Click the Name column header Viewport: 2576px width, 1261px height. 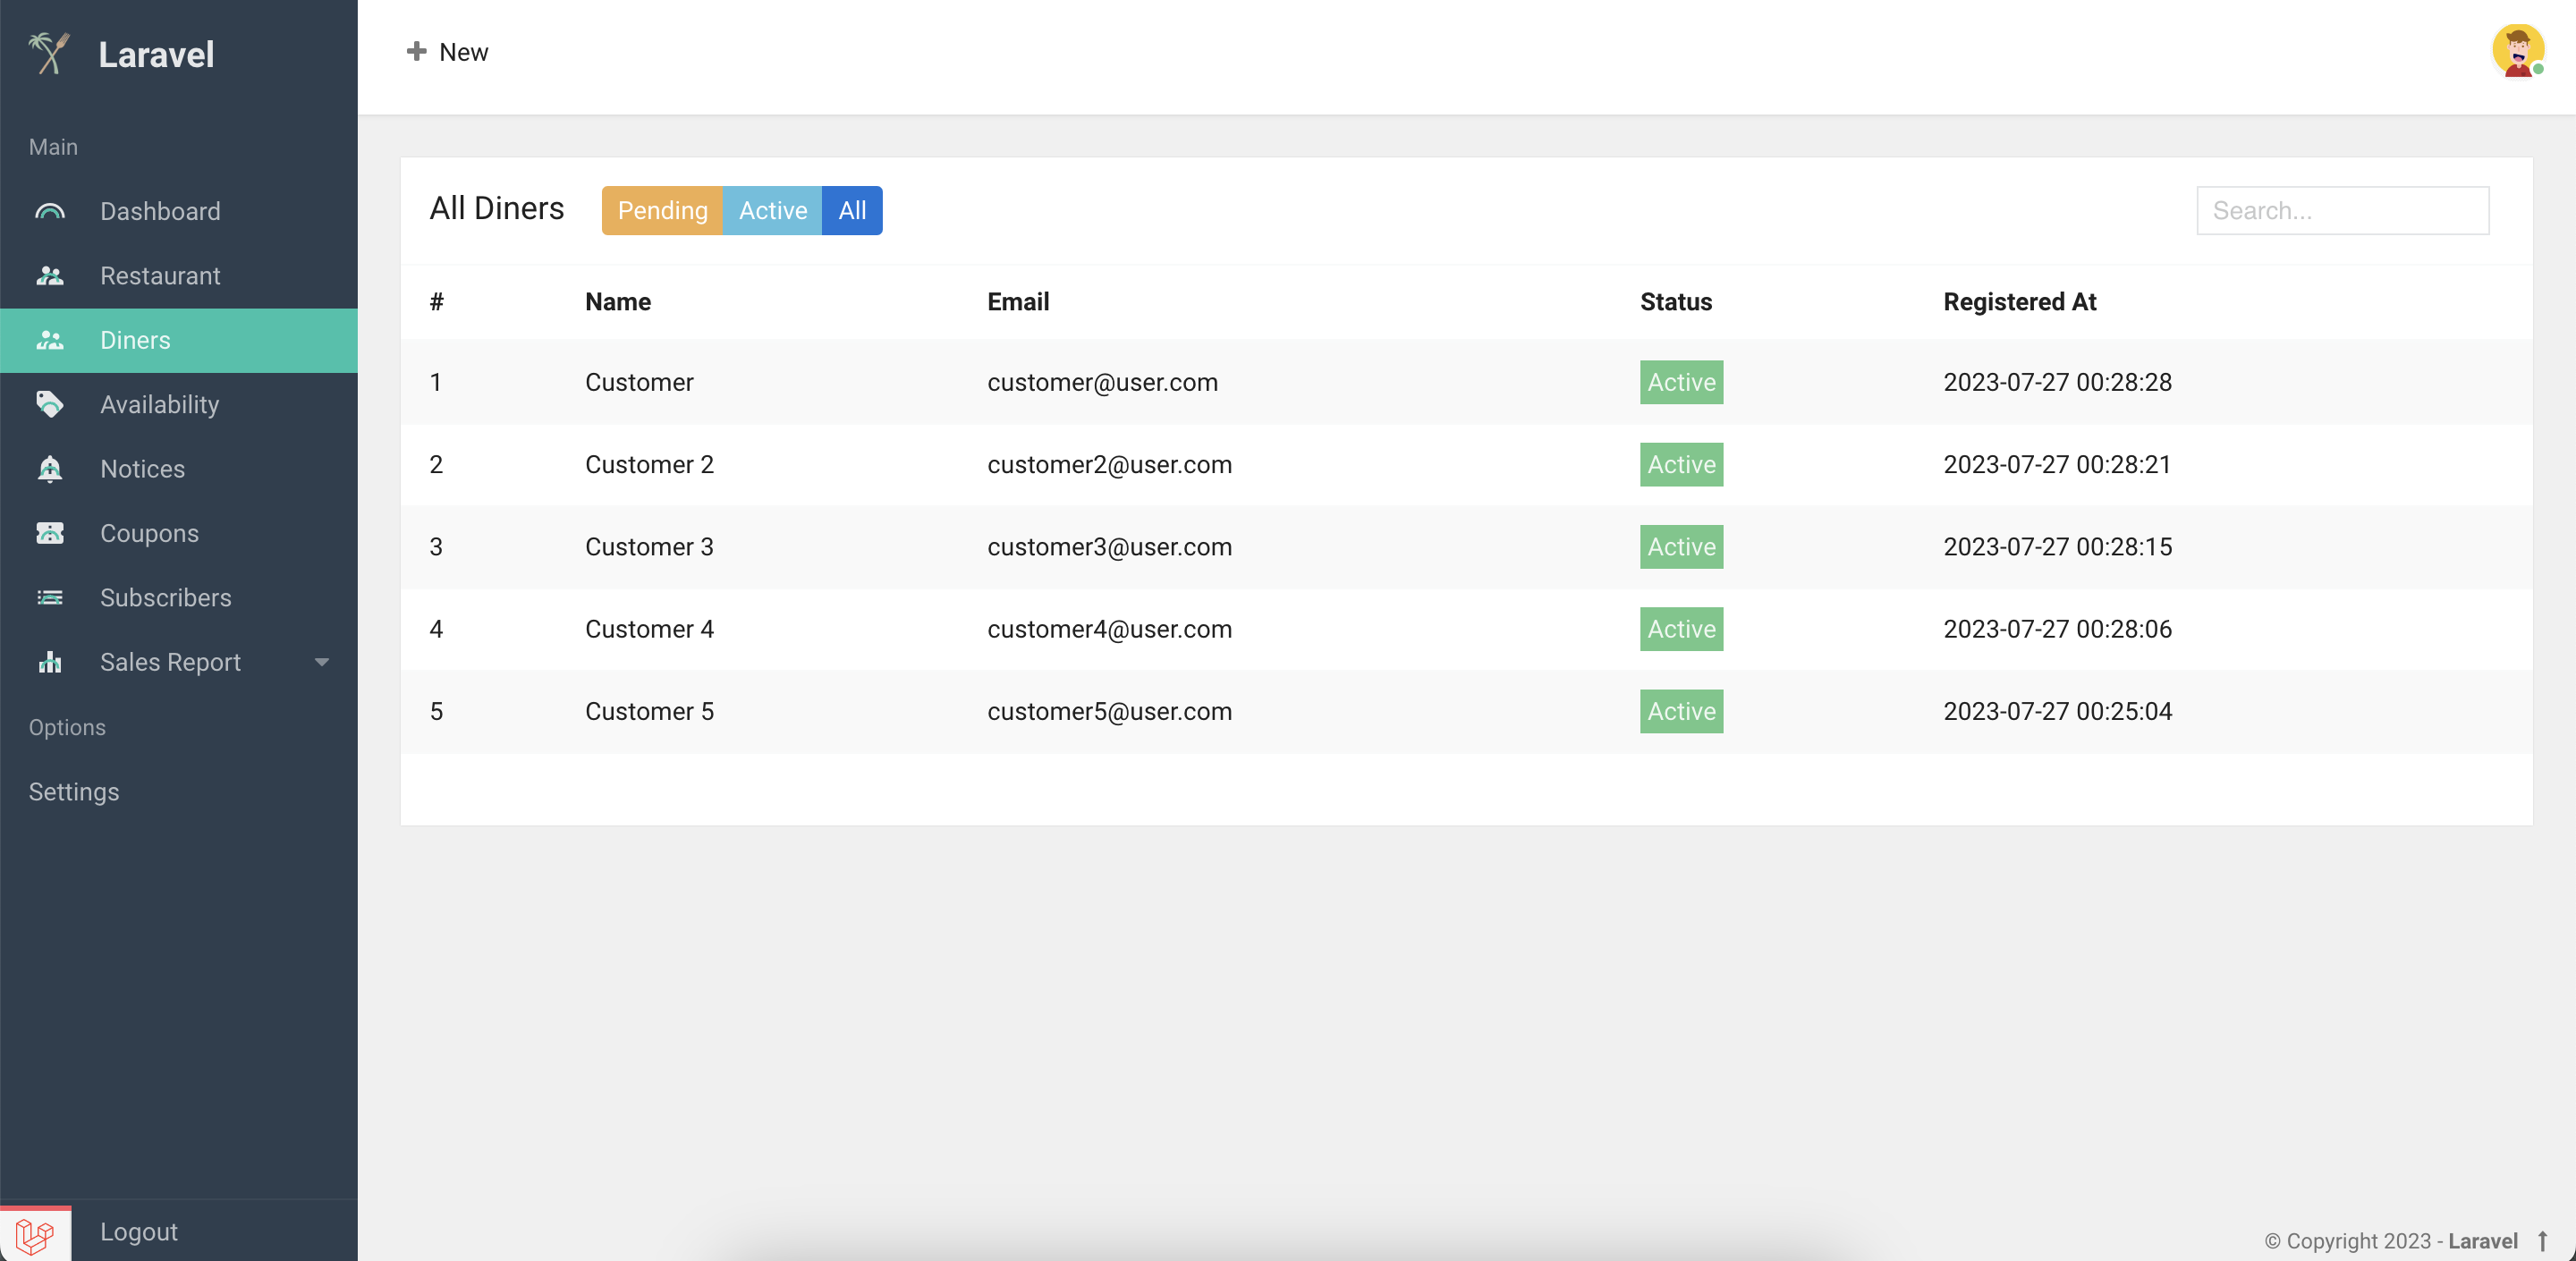click(618, 302)
